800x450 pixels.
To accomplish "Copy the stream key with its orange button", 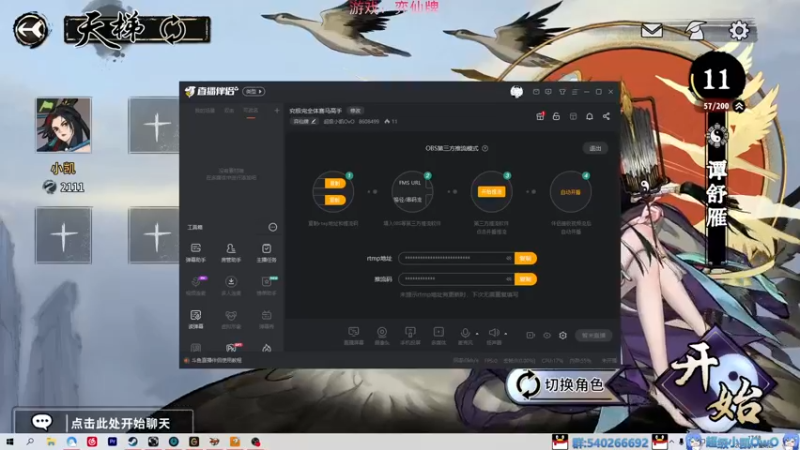I will [x=525, y=279].
